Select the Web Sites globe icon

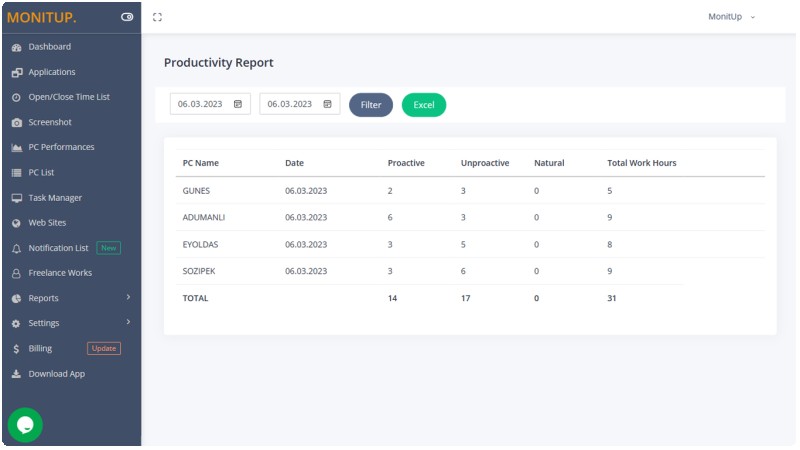[x=16, y=223]
